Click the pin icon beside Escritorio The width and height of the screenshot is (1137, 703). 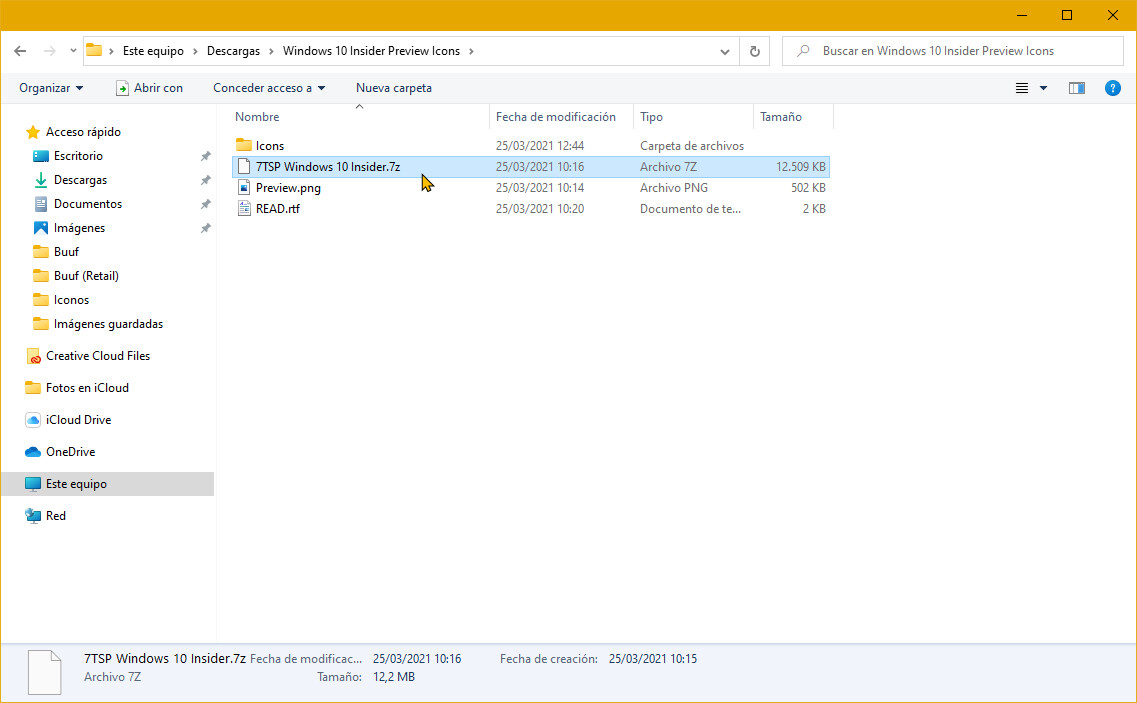pyautogui.click(x=206, y=156)
